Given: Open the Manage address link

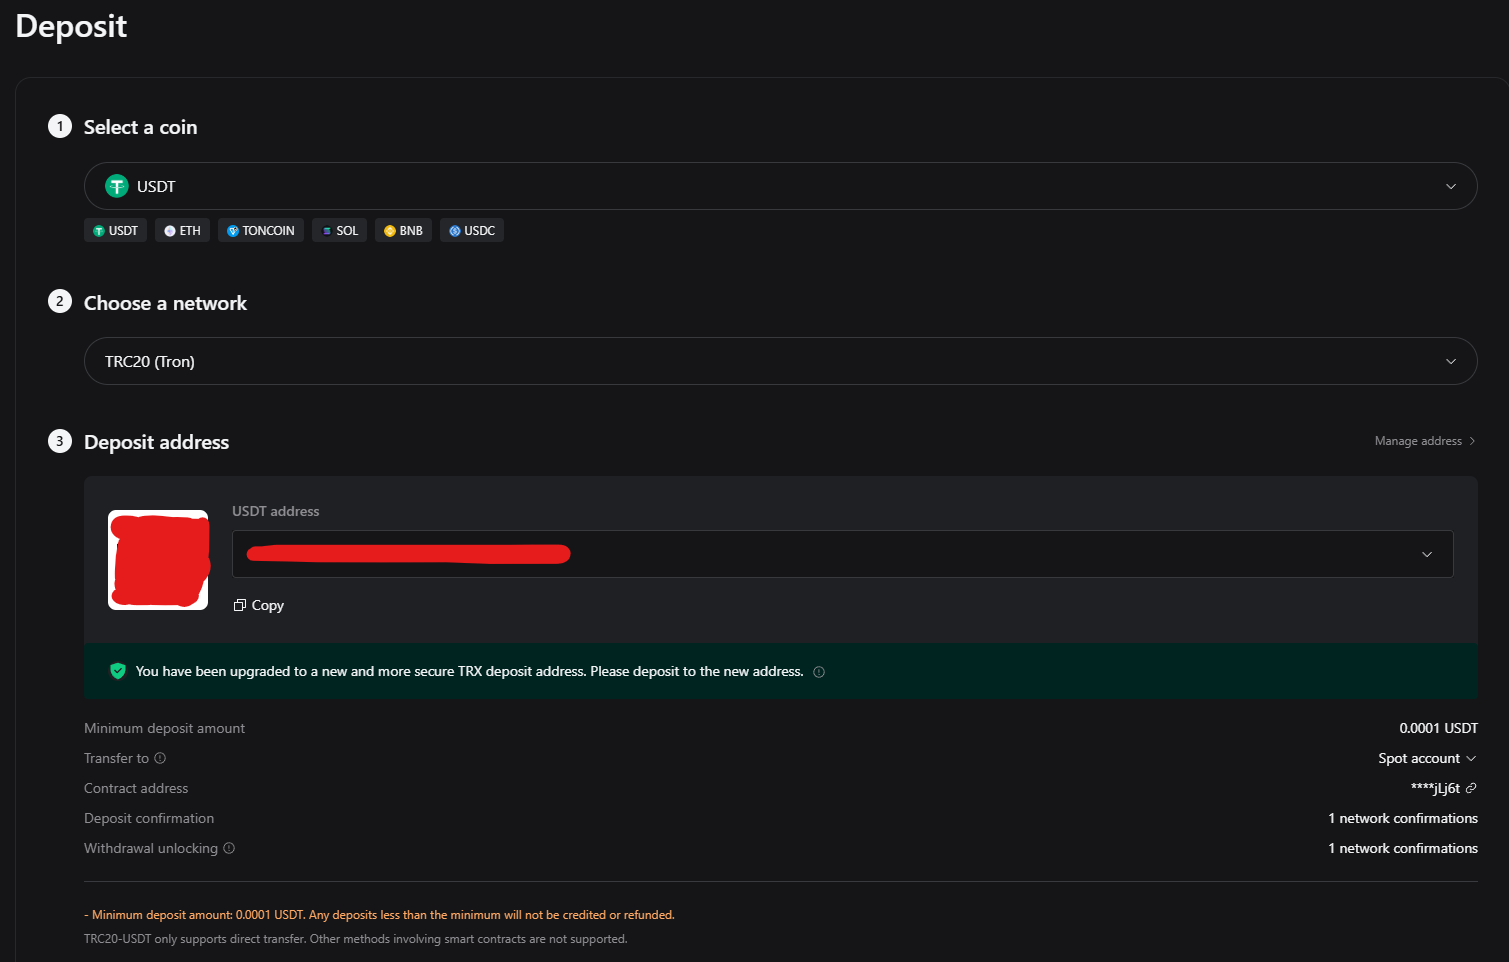Looking at the screenshot, I should [x=1425, y=441].
